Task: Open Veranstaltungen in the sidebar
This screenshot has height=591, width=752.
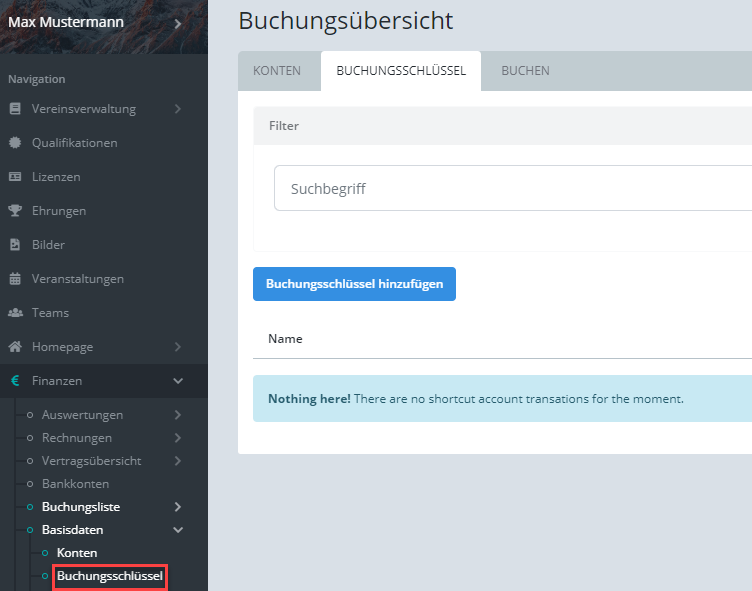Action: pyautogui.click(x=78, y=279)
